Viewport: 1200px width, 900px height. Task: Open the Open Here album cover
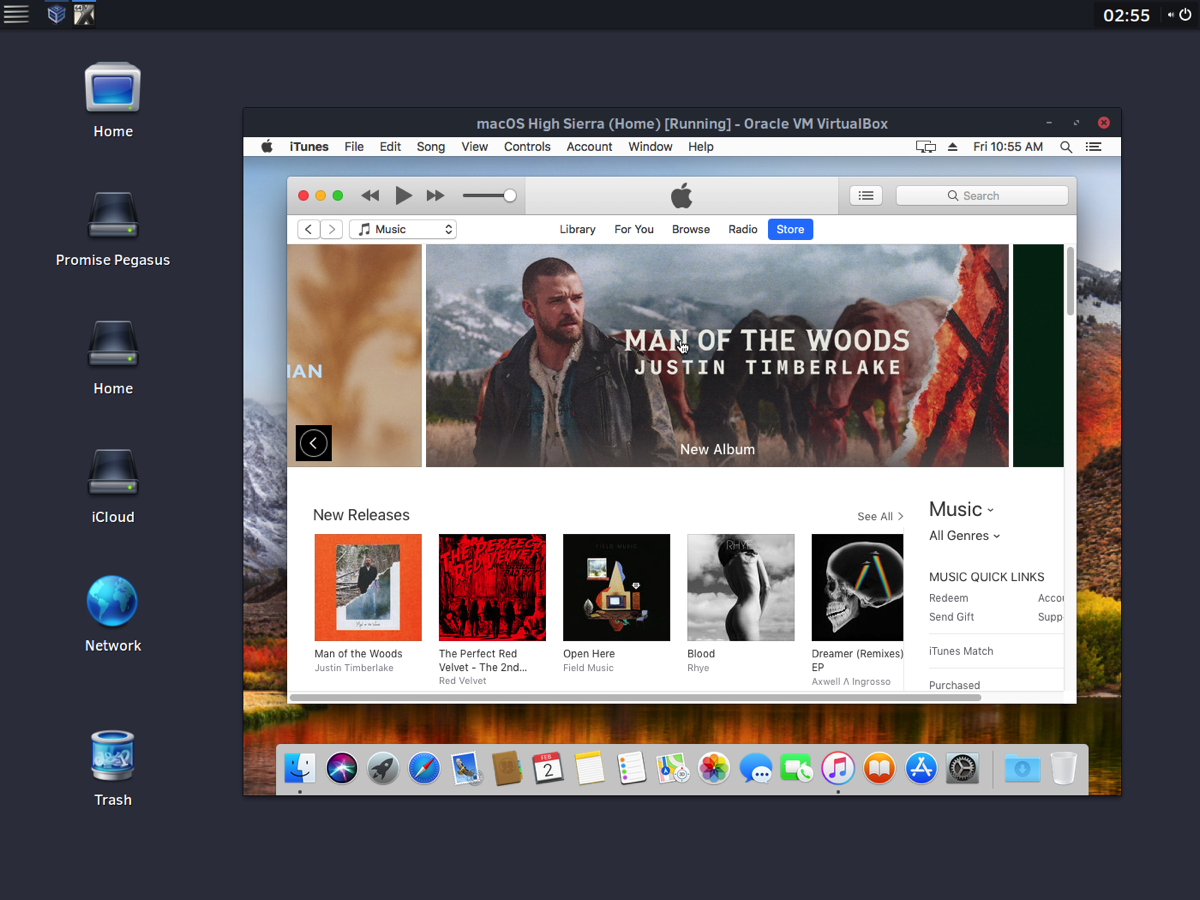(x=616, y=588)
